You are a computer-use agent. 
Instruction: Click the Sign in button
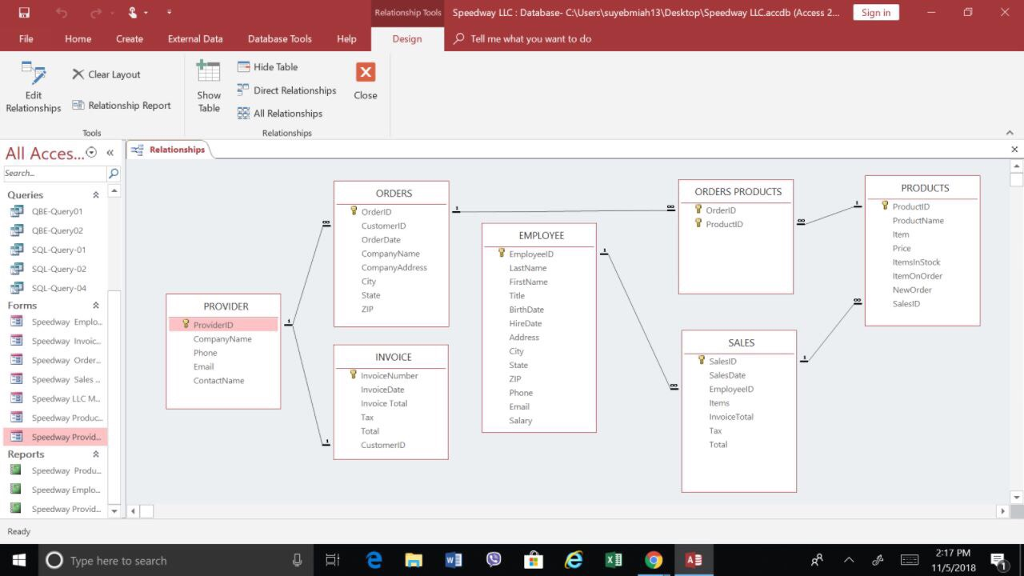click(876, 12)
